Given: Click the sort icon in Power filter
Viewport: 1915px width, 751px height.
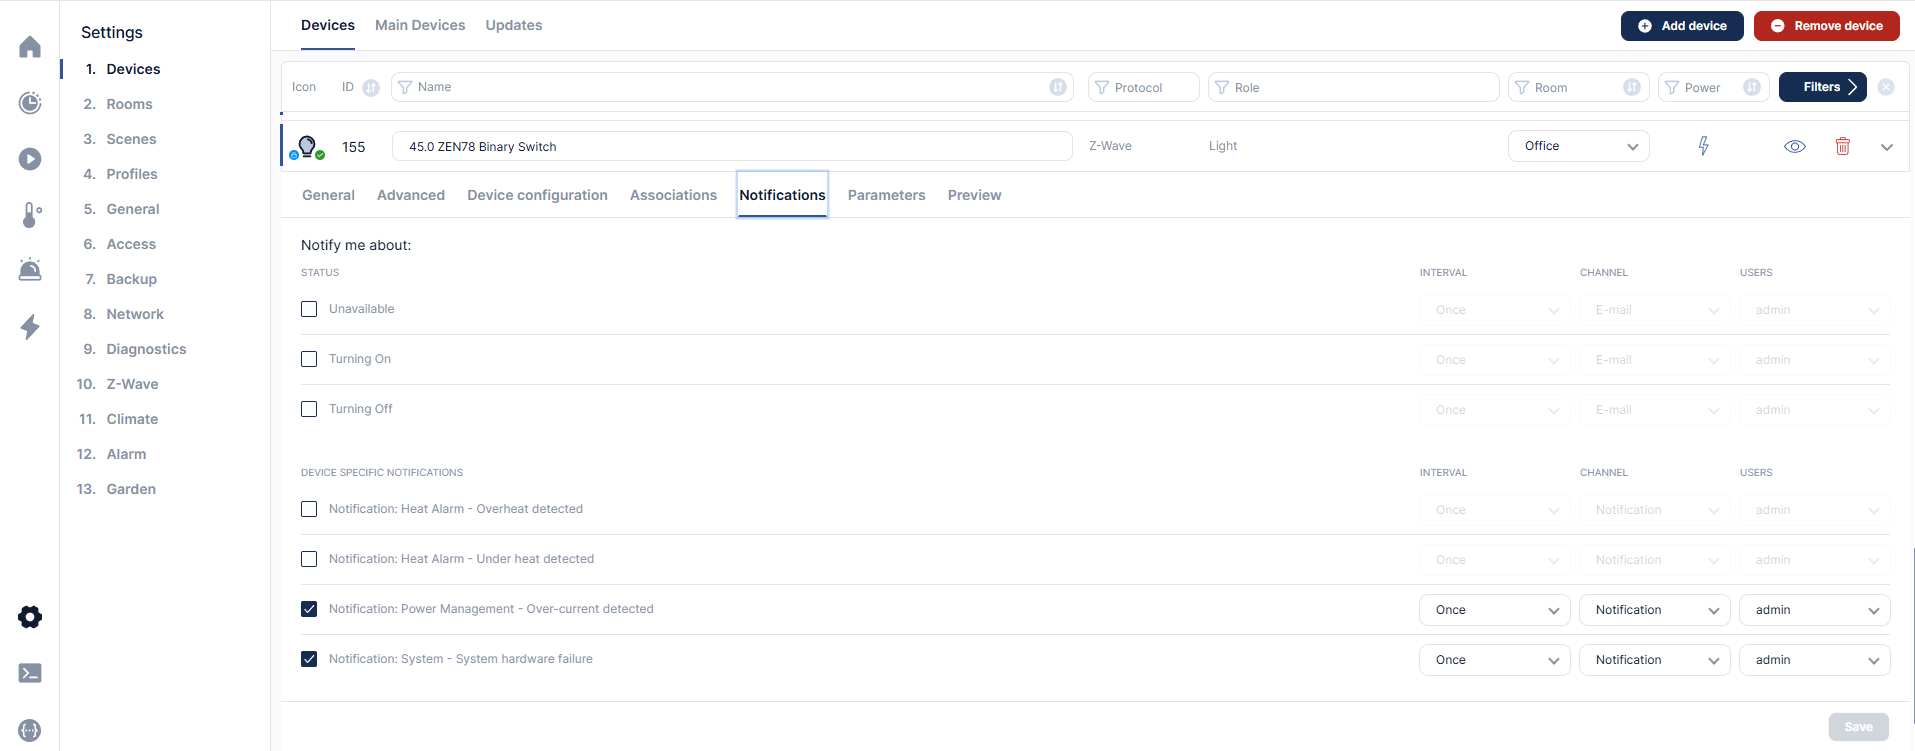Looking at the screenshot, I should 1752,87.
